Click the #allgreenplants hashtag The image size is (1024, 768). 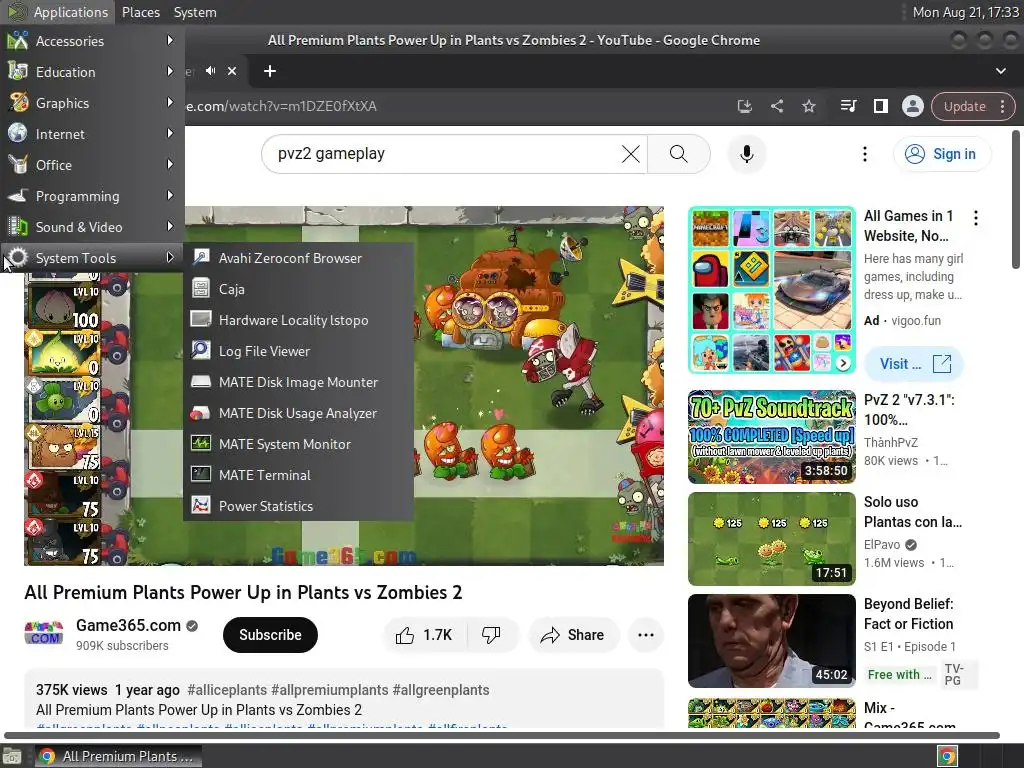[440, 690]
